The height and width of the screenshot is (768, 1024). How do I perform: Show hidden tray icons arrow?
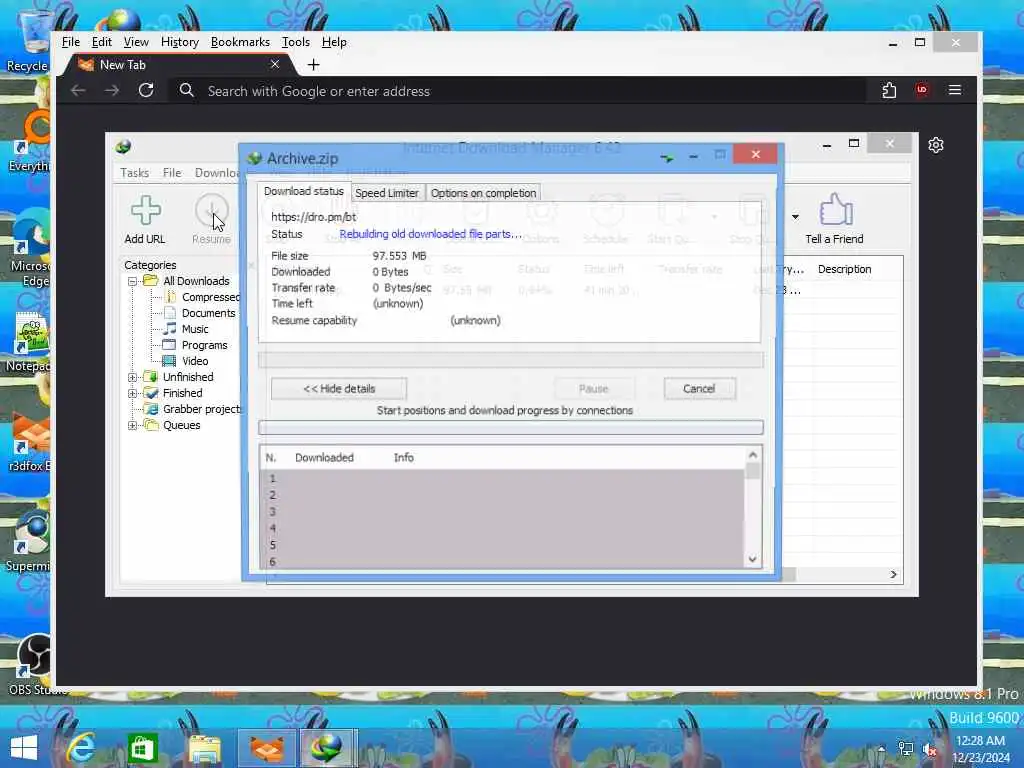pyautogui.click(x=882, y=748)
